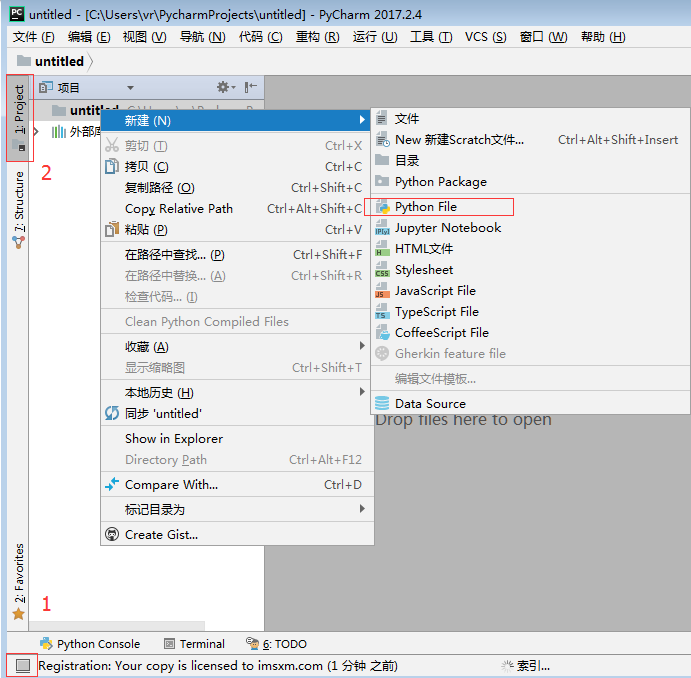The image size is (691, 678).
Task: Open the 7: Structure side tab
Action: point(19,210)
